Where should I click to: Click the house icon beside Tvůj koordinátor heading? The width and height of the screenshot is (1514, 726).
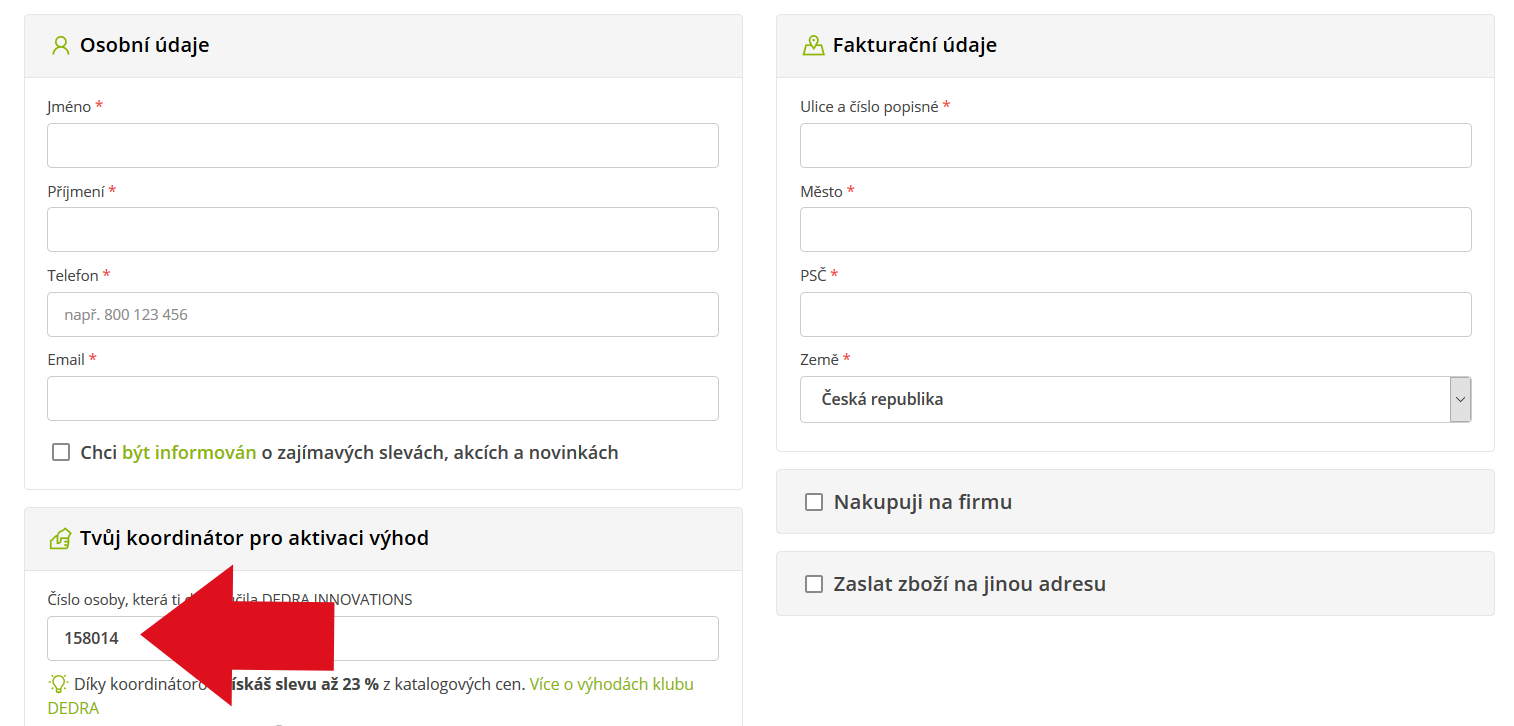pos(60,539)
